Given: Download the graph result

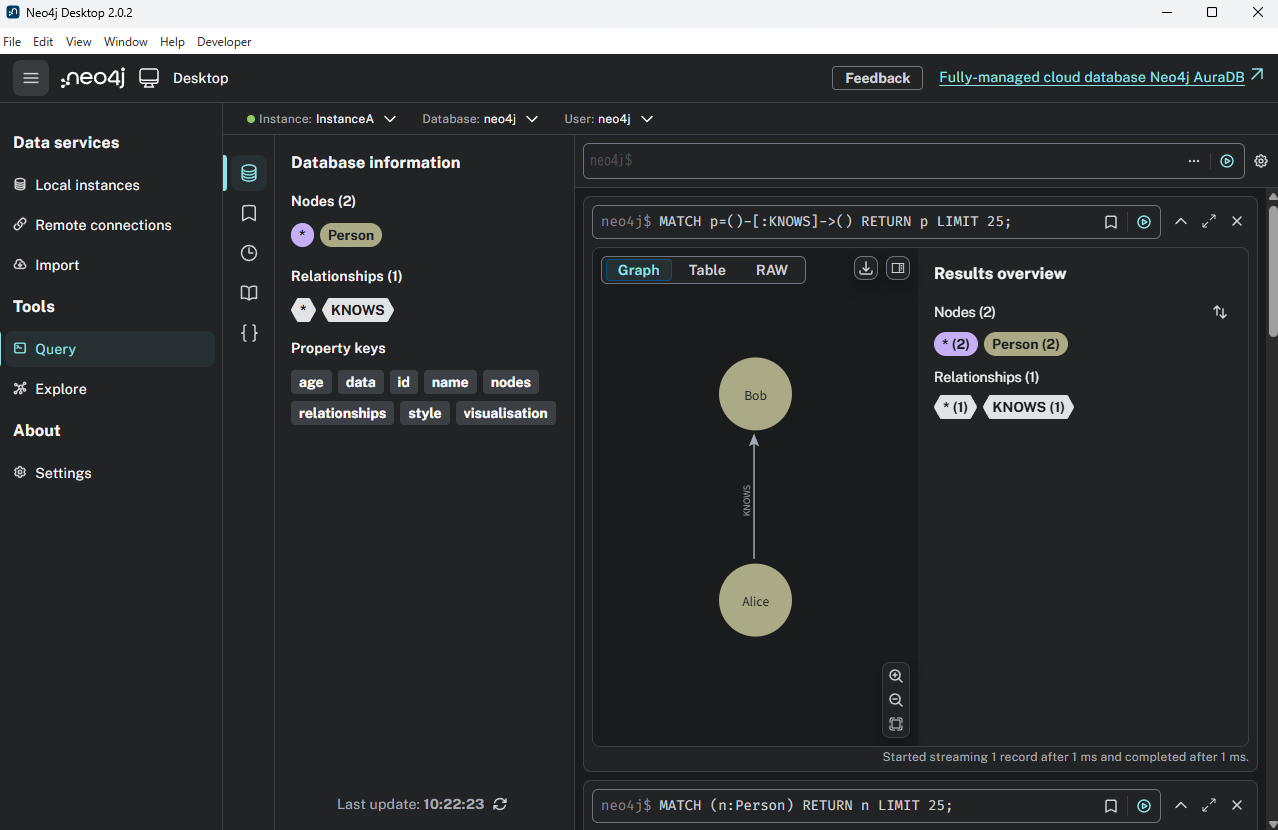Looking at the screenshot, I should (x=866, y=268).
